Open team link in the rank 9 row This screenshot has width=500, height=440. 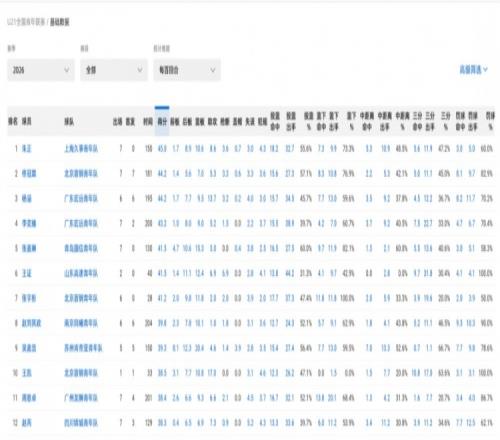pyautogui.click(x=83, y=348)
